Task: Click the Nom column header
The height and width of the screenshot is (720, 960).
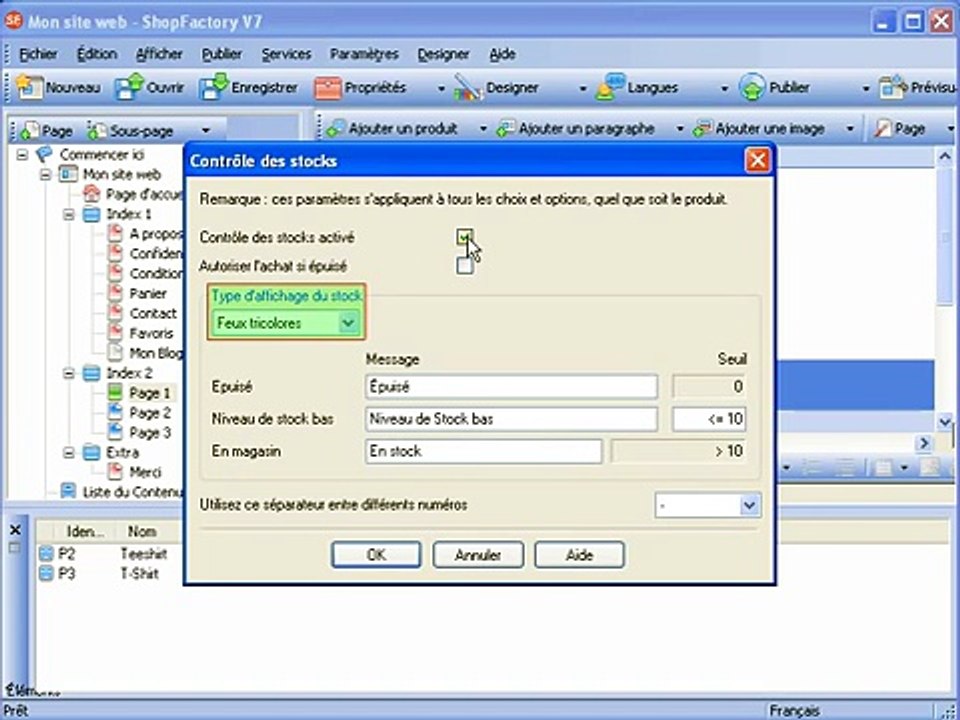Action: pyautogui.click(x=144, y=531)
